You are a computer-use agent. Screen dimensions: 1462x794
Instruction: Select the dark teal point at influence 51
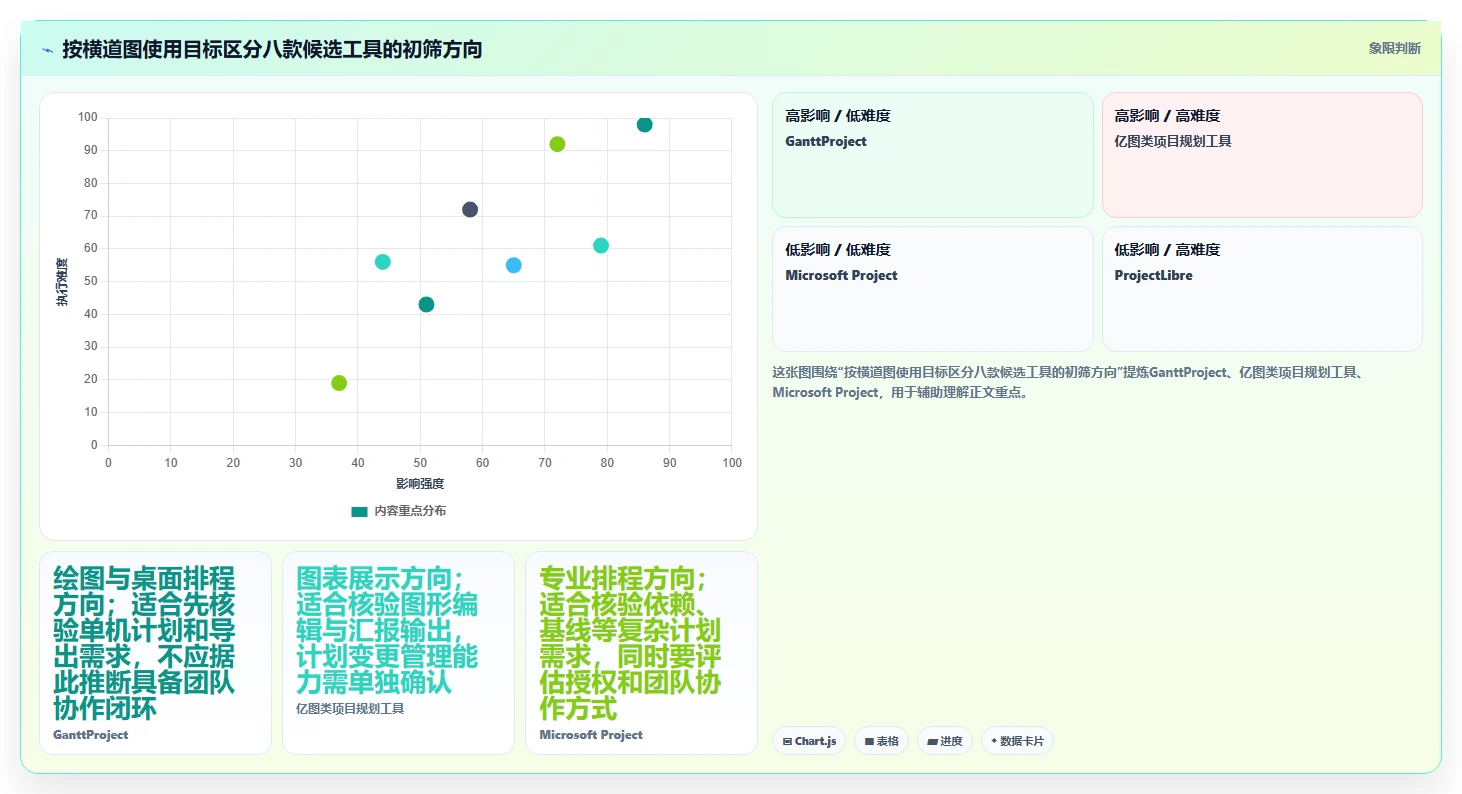click(426, 304)
